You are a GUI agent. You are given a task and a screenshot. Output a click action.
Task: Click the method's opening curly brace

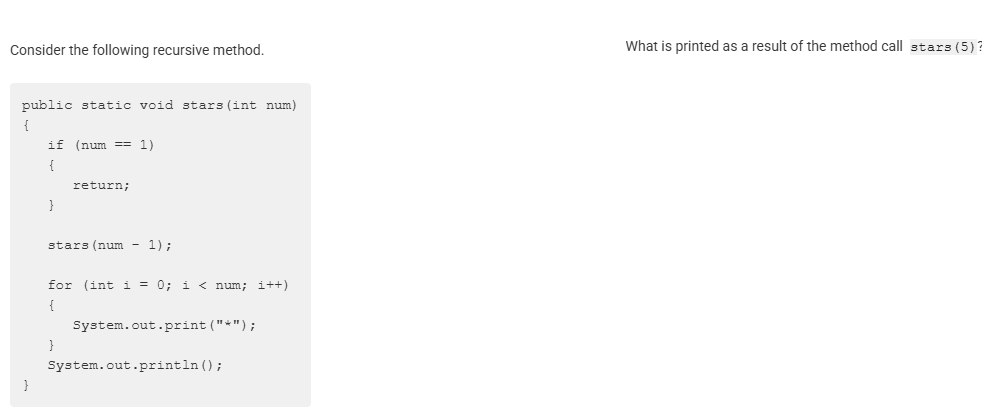[26, 125]
